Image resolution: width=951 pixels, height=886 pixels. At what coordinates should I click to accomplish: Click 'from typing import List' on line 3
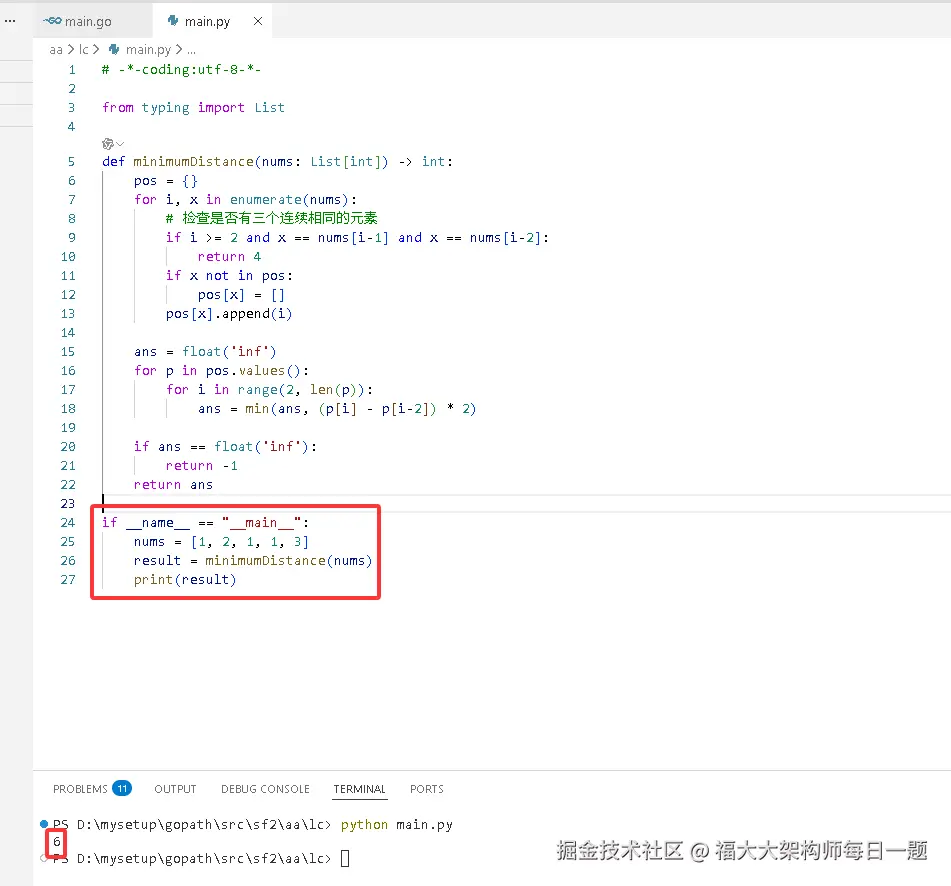click(x=193, y=108)
